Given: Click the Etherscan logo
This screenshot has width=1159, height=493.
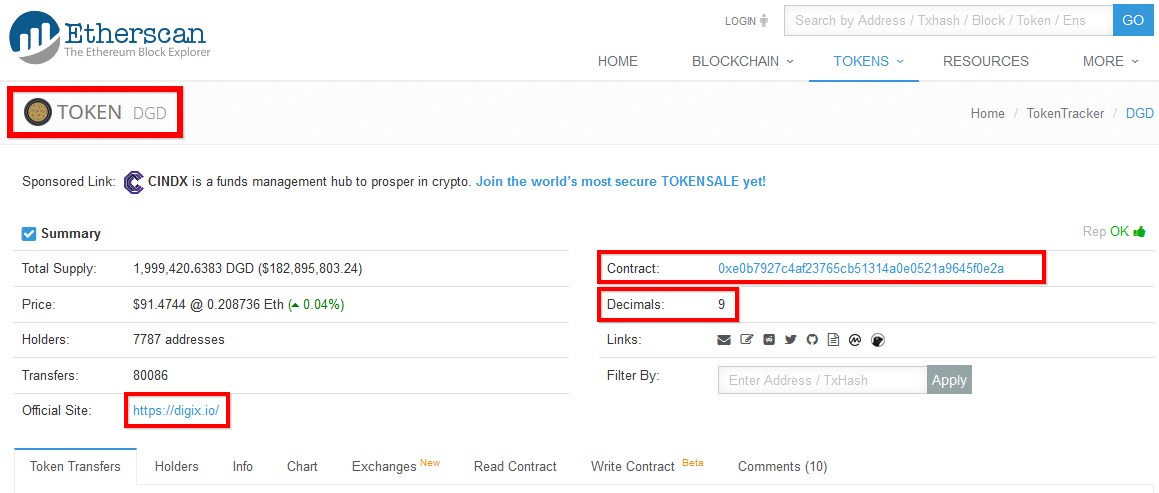Looking at the screenshot, I should coord(110,38).
